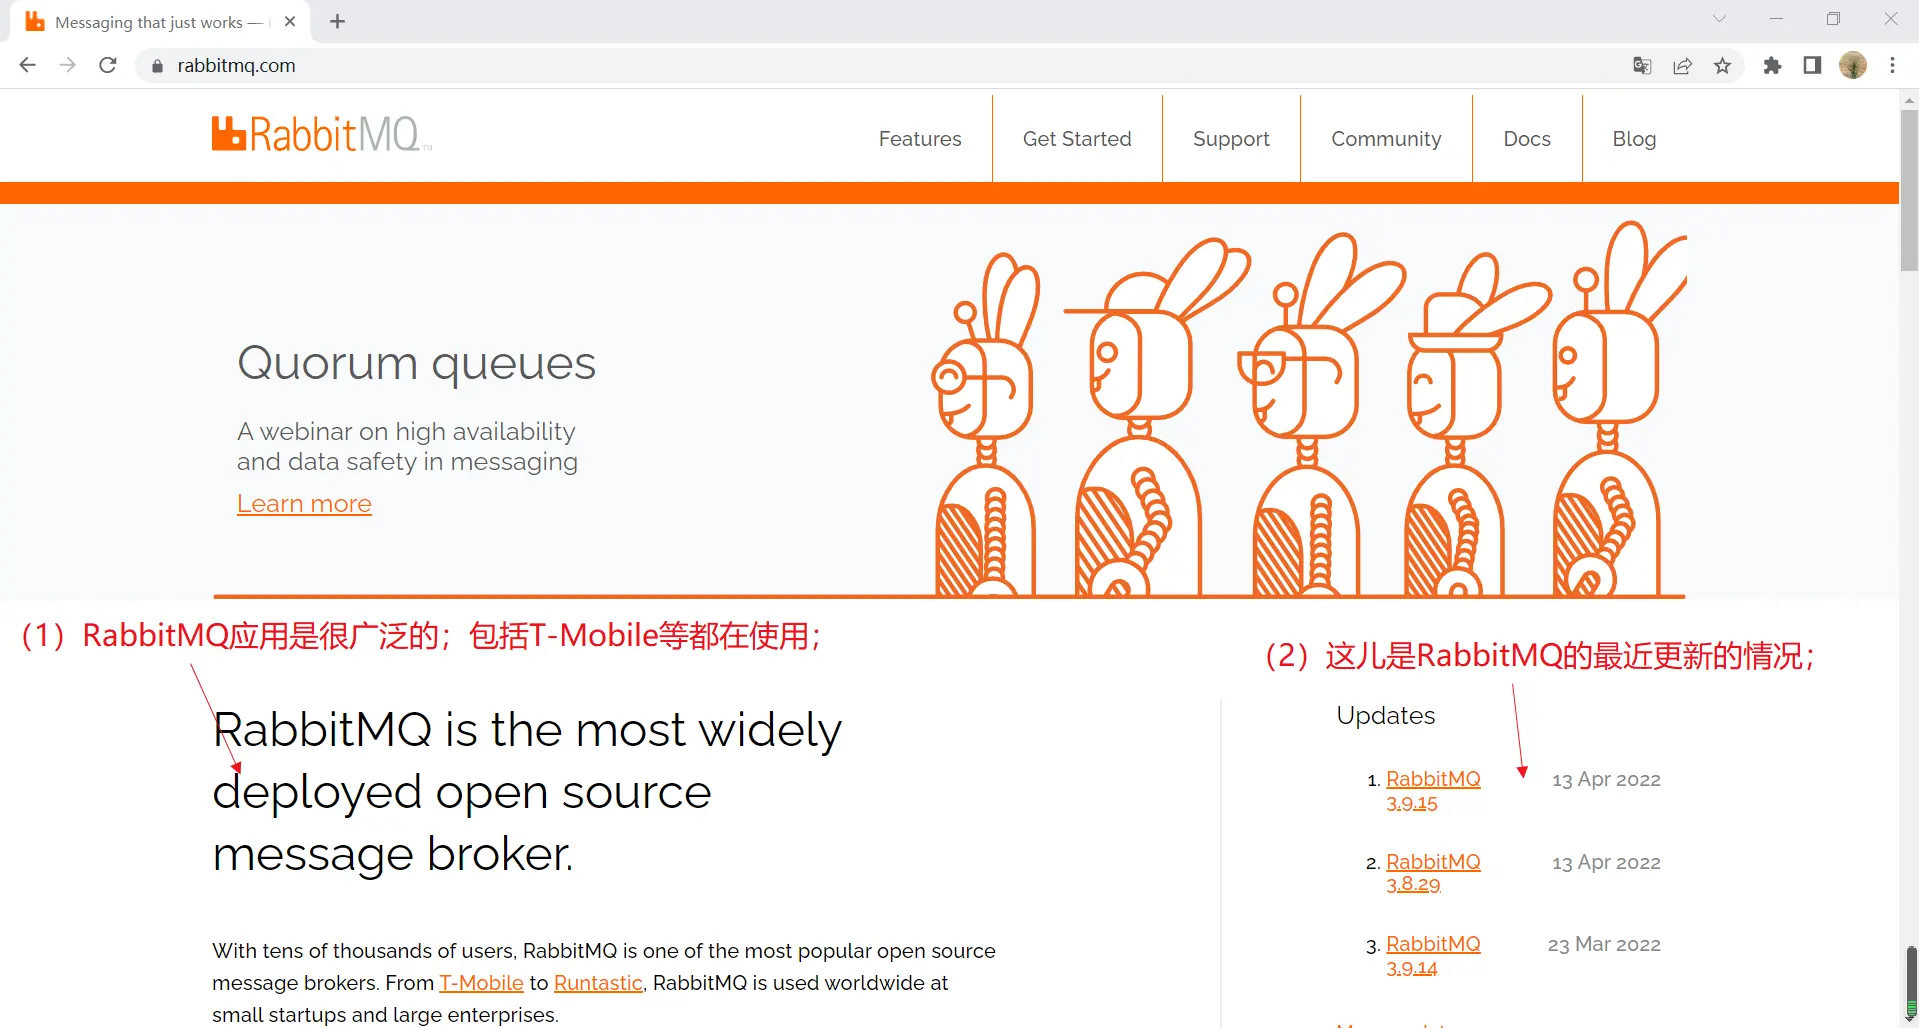Open the Get Started menu item
The width and height of the screenshot is (1919, 1028).
click(1077, 139)
